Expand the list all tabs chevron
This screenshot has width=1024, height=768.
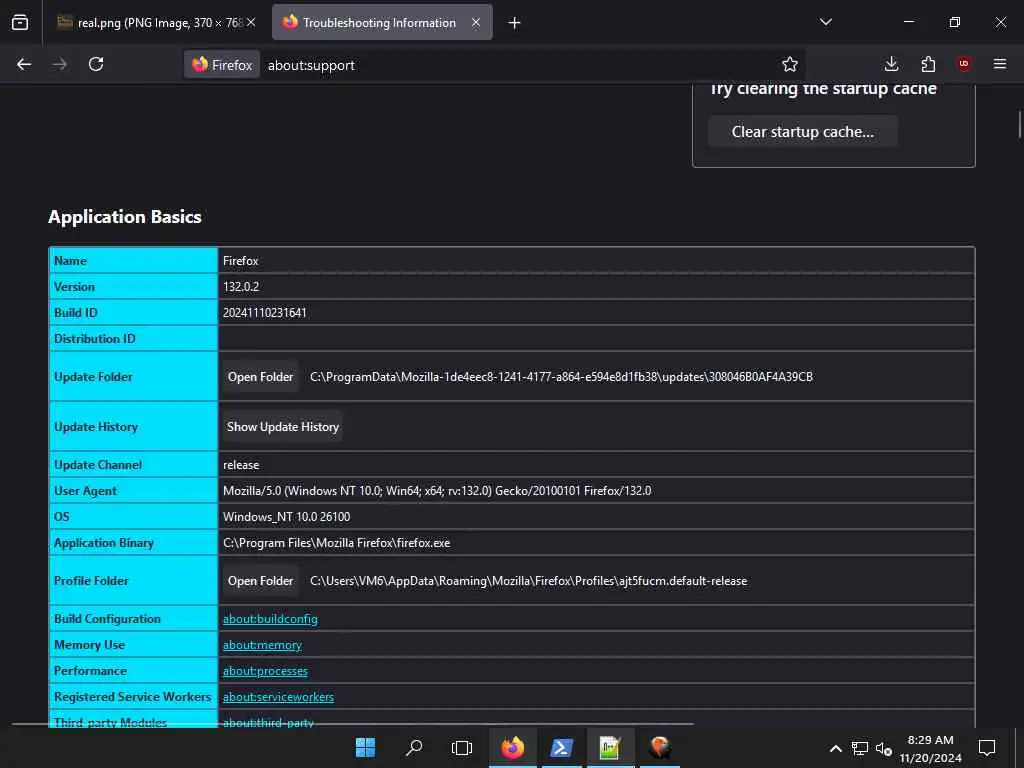(825, 22)
